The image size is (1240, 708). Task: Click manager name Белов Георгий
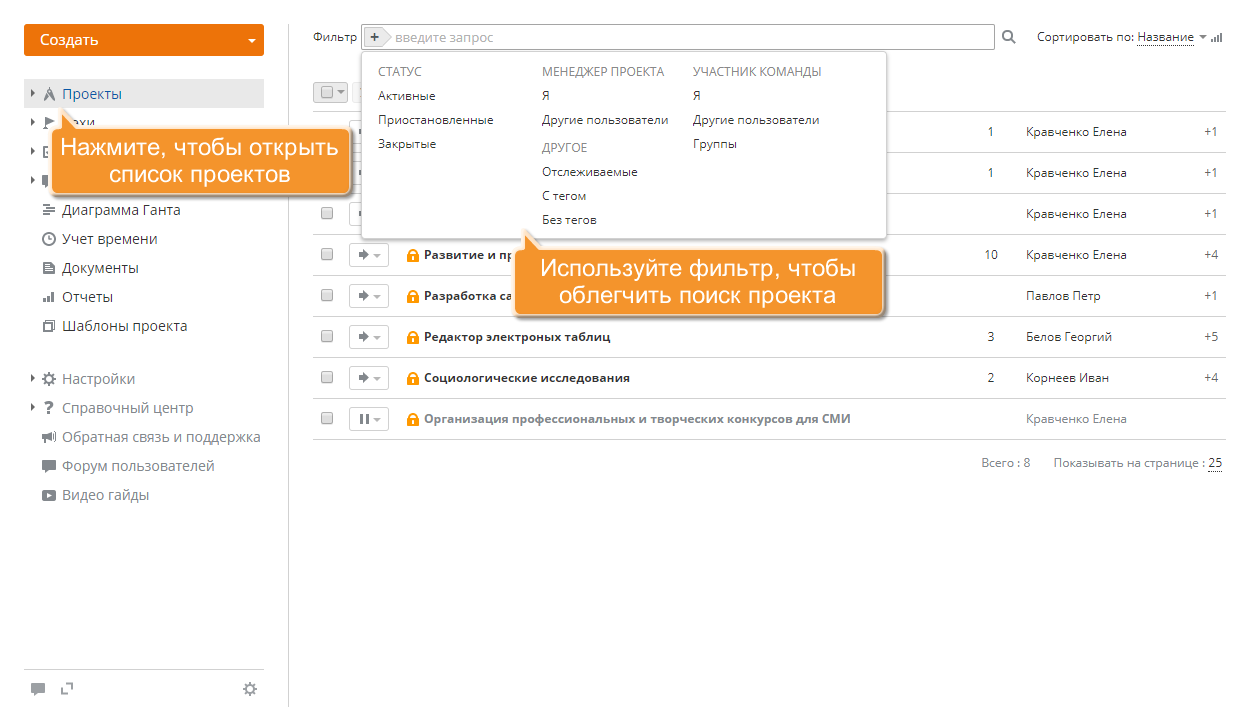tap(1069, 337)
